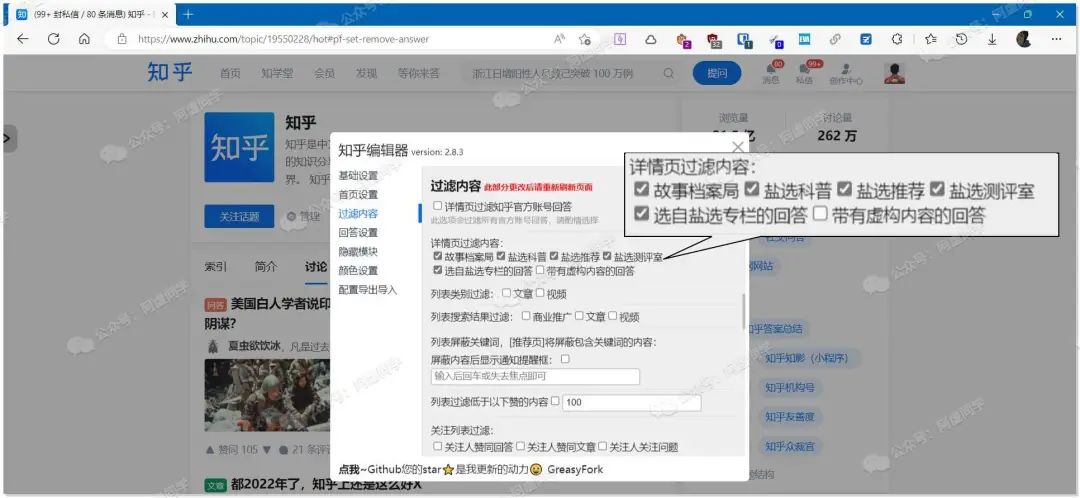
Task: Click the 关注话题 button
Action: tap(239, 216)
